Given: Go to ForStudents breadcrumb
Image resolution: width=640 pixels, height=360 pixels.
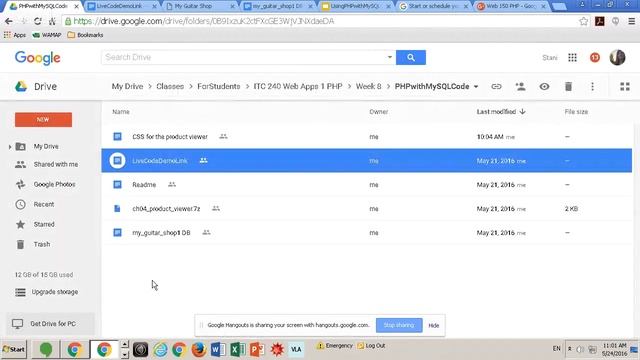Looking at the screenshot, I should point(218,87).
